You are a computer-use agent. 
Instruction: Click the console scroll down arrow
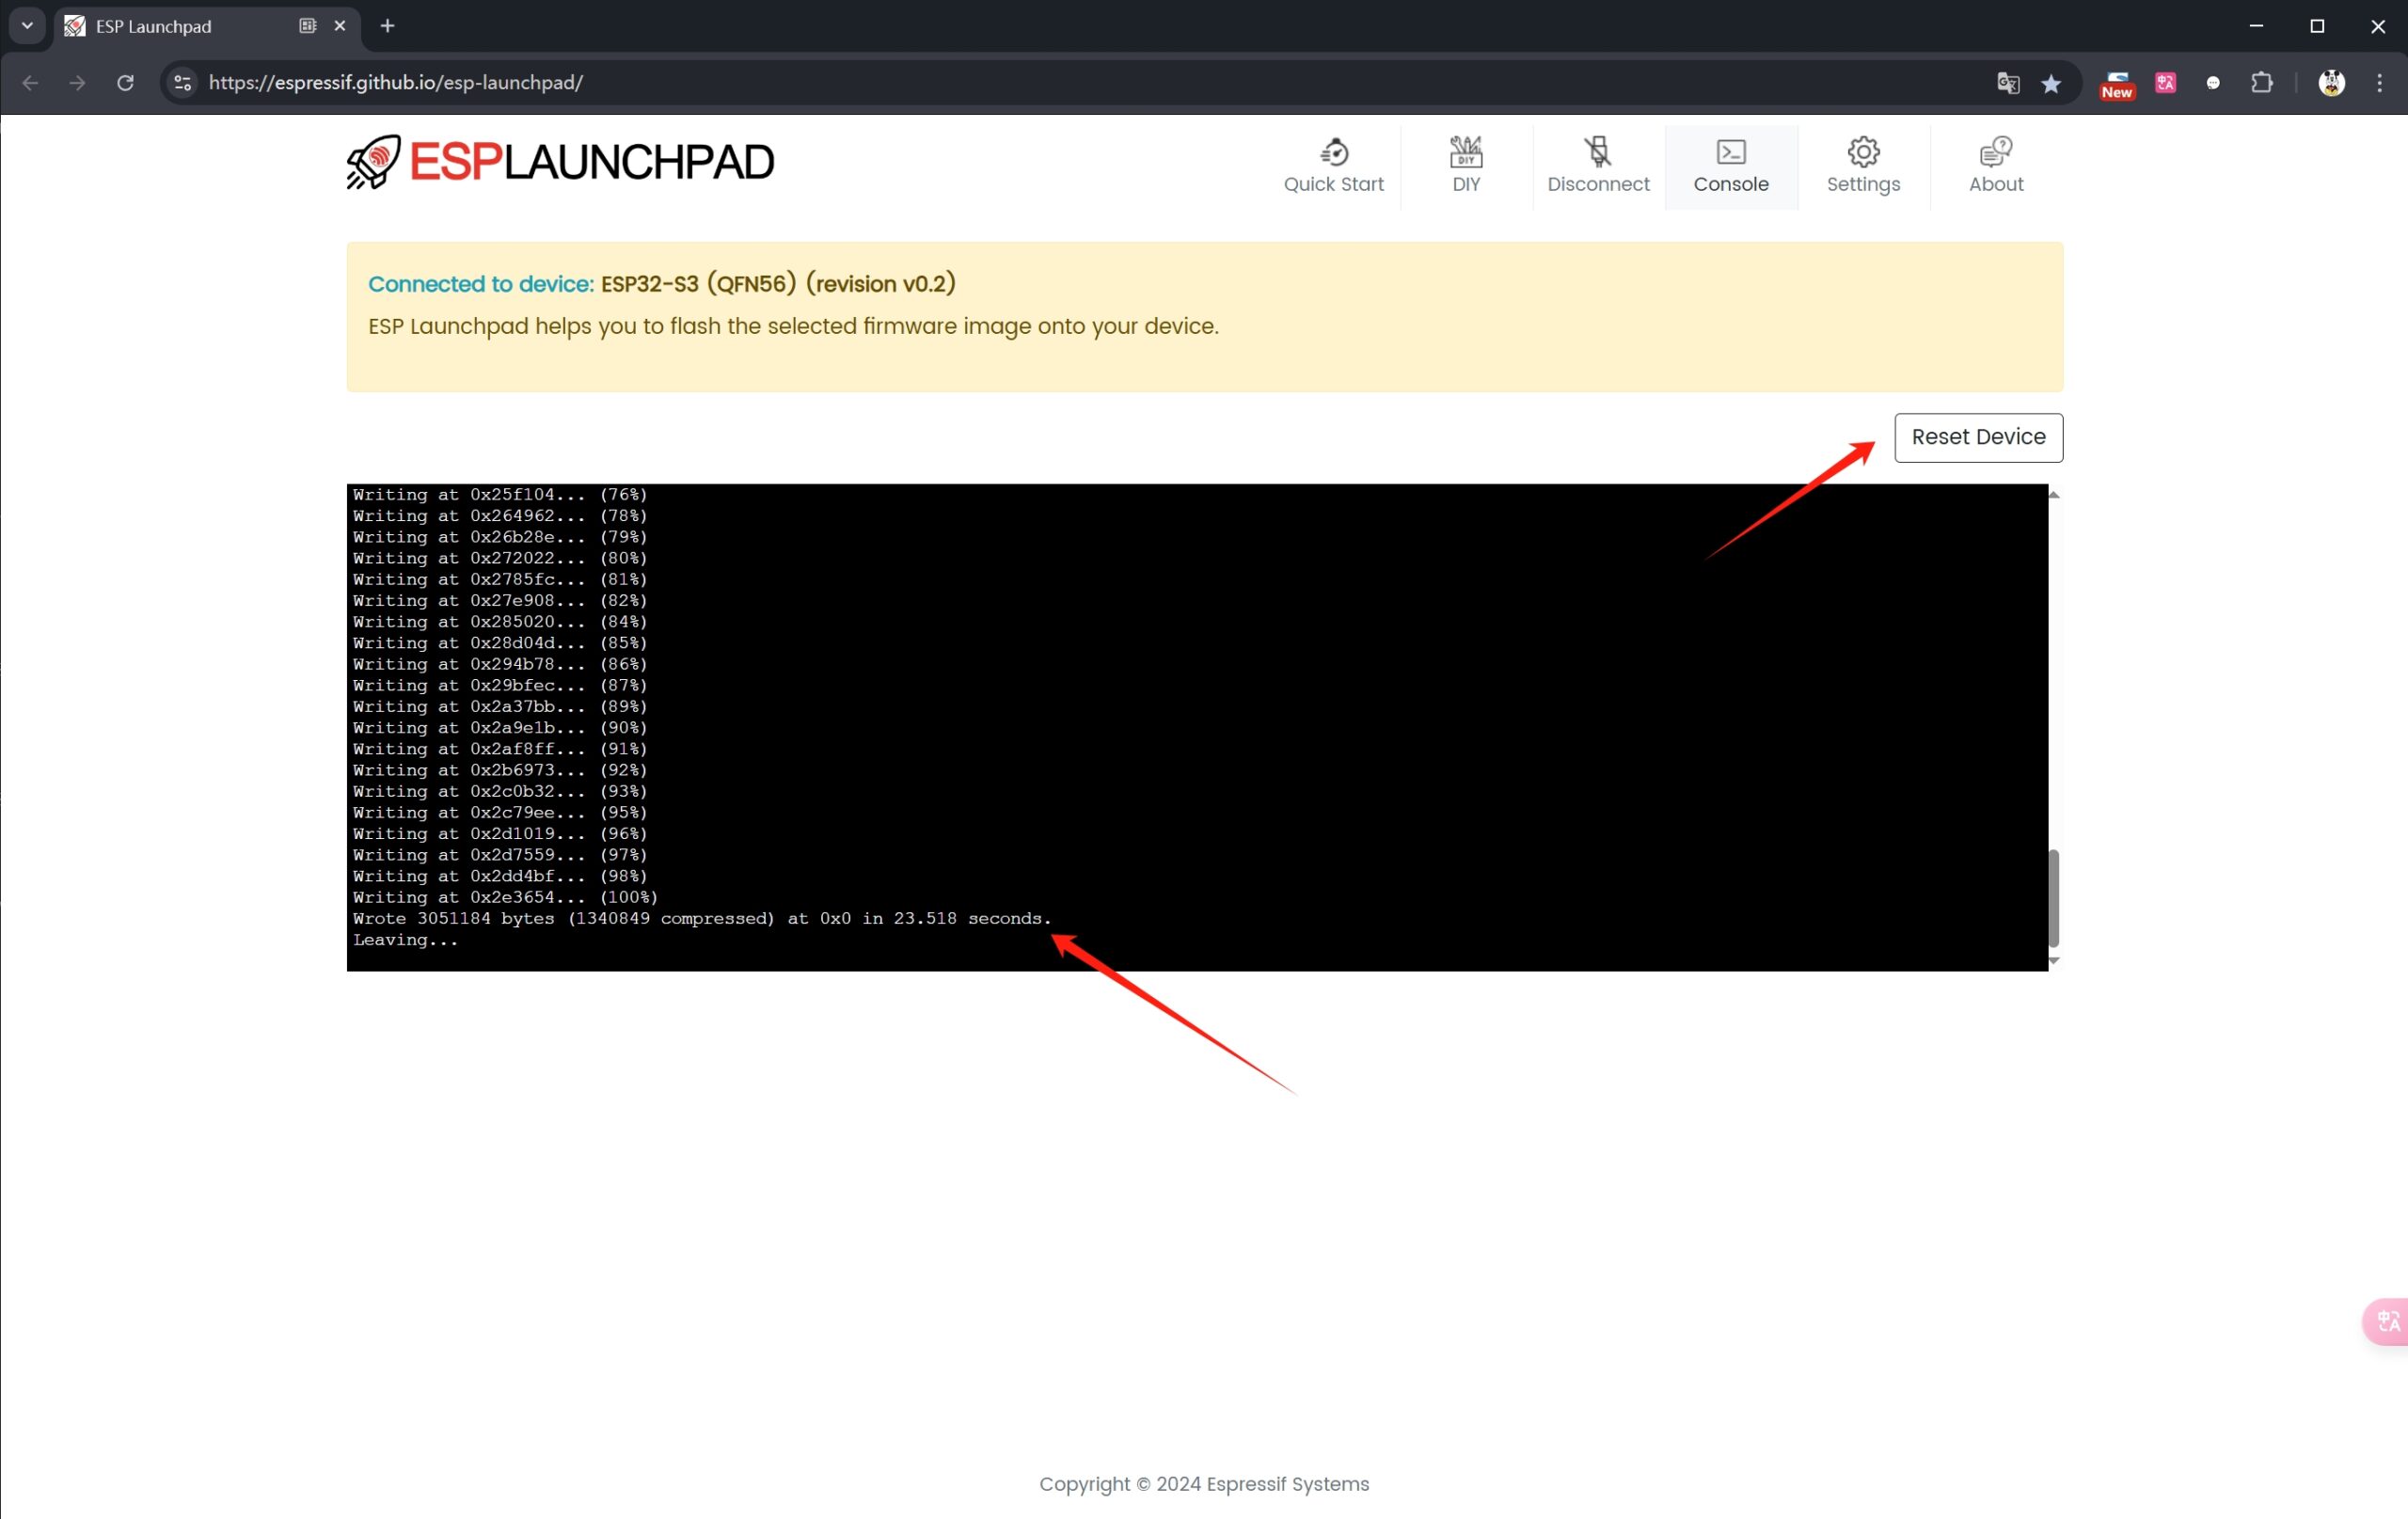[2053, 960]
